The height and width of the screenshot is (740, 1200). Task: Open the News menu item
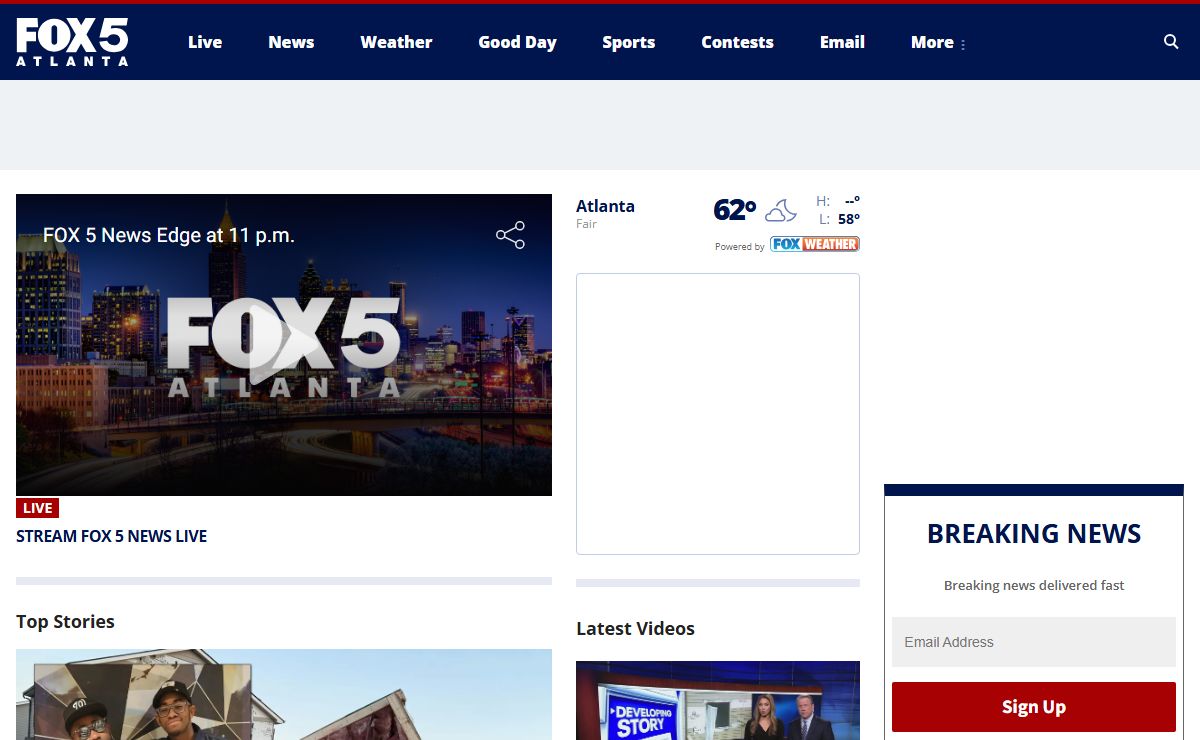[x=291, y=42]
